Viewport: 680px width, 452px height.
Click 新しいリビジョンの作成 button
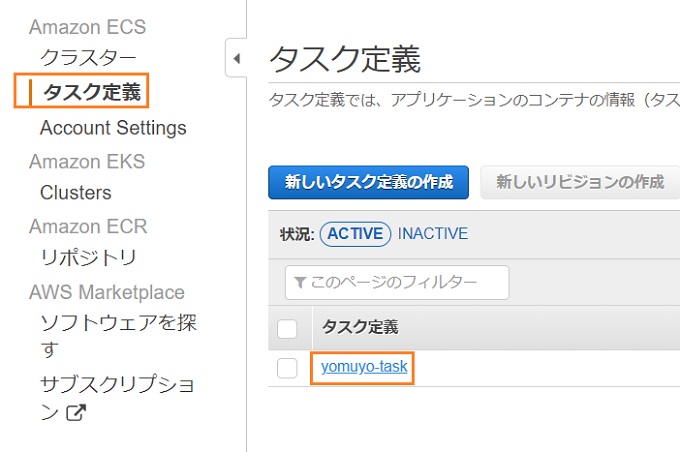click(580, 182)
